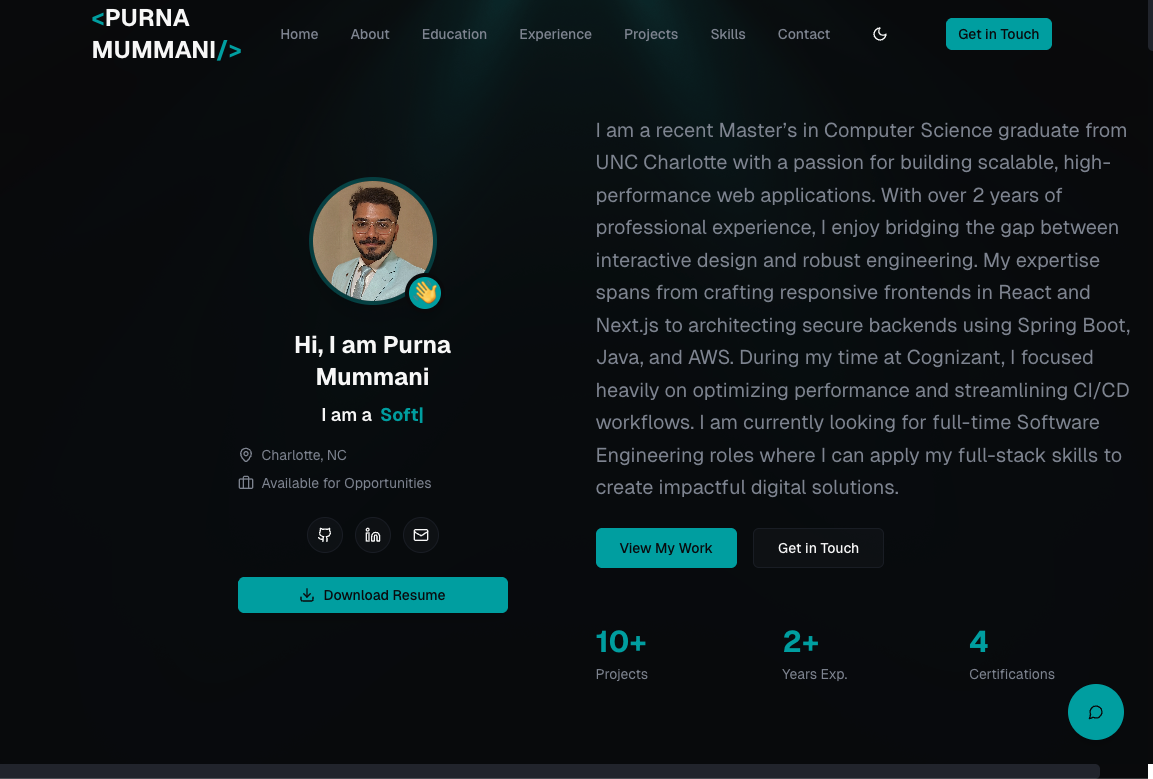Click the email envelope icon
The image size is (1153, 779).
420,535
